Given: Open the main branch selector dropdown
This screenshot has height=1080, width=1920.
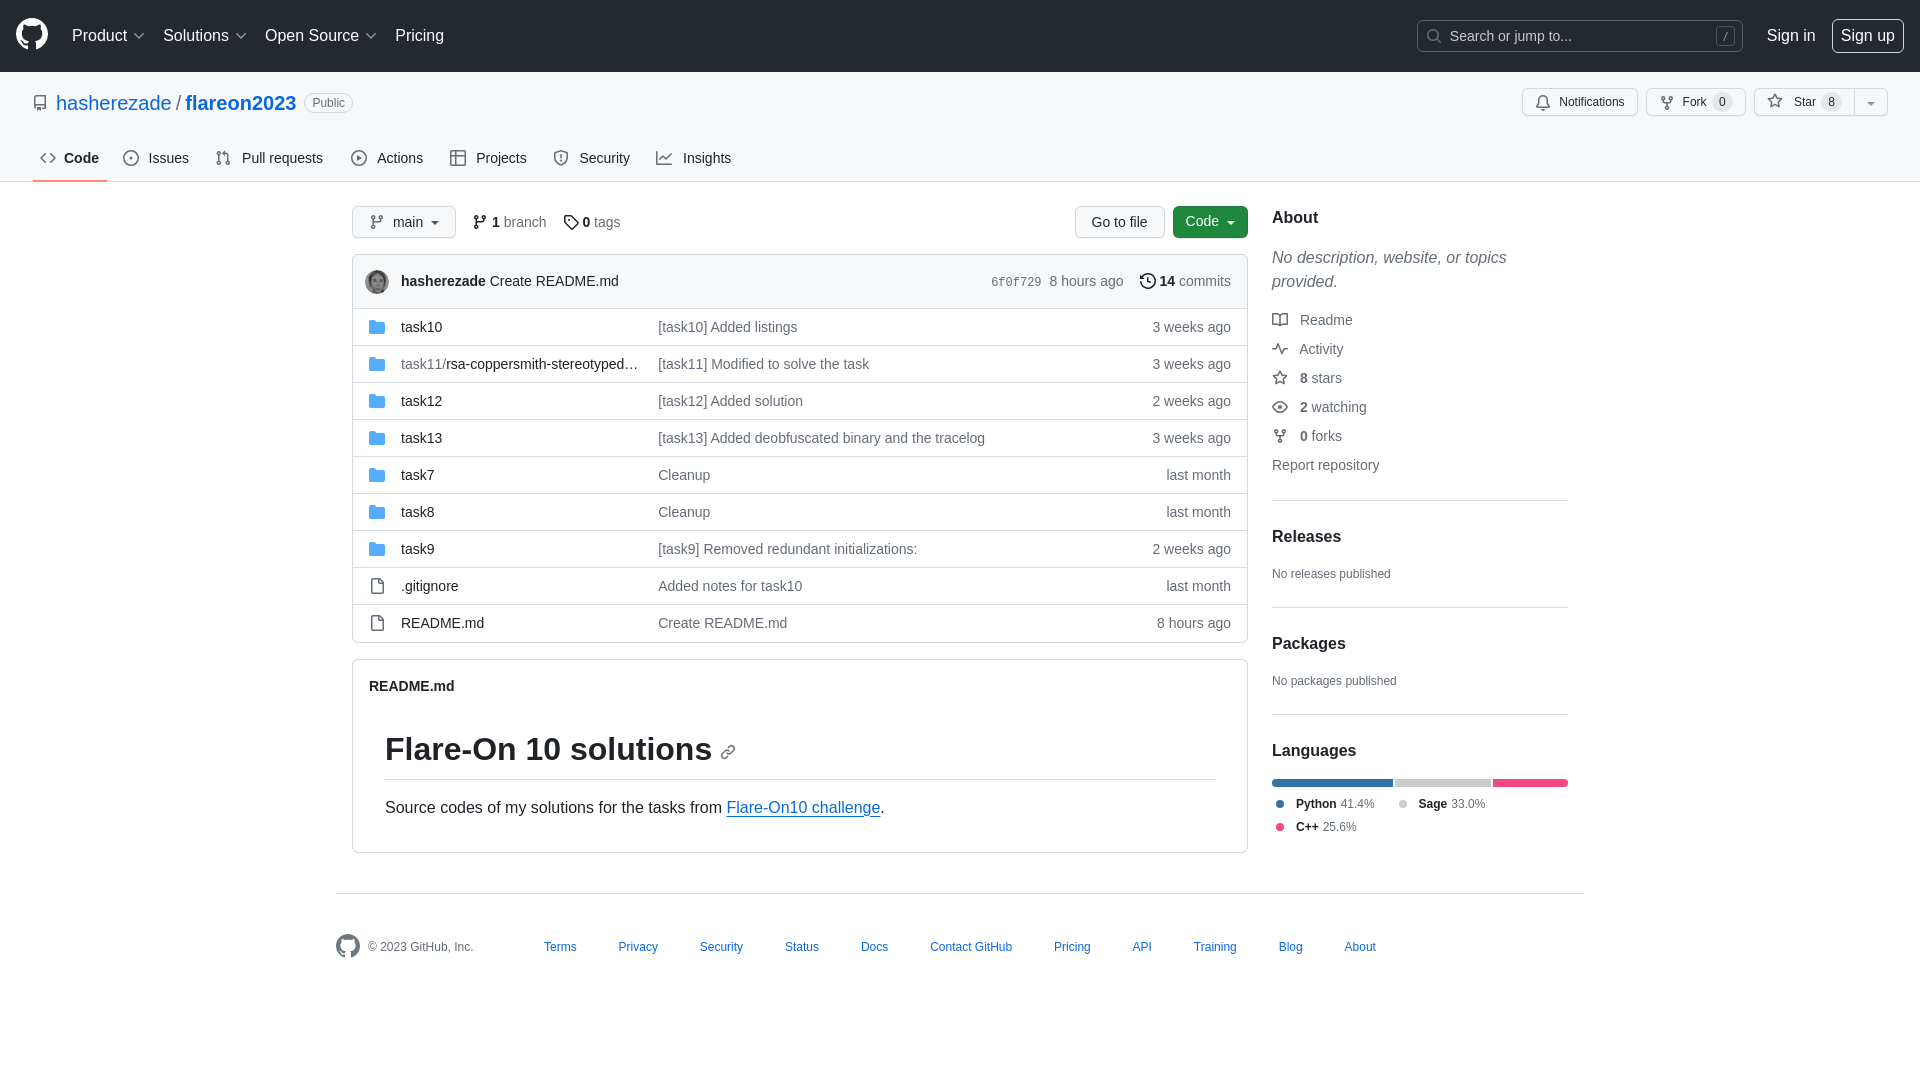Looking at the screenshot, I should (x=404, y=222).
